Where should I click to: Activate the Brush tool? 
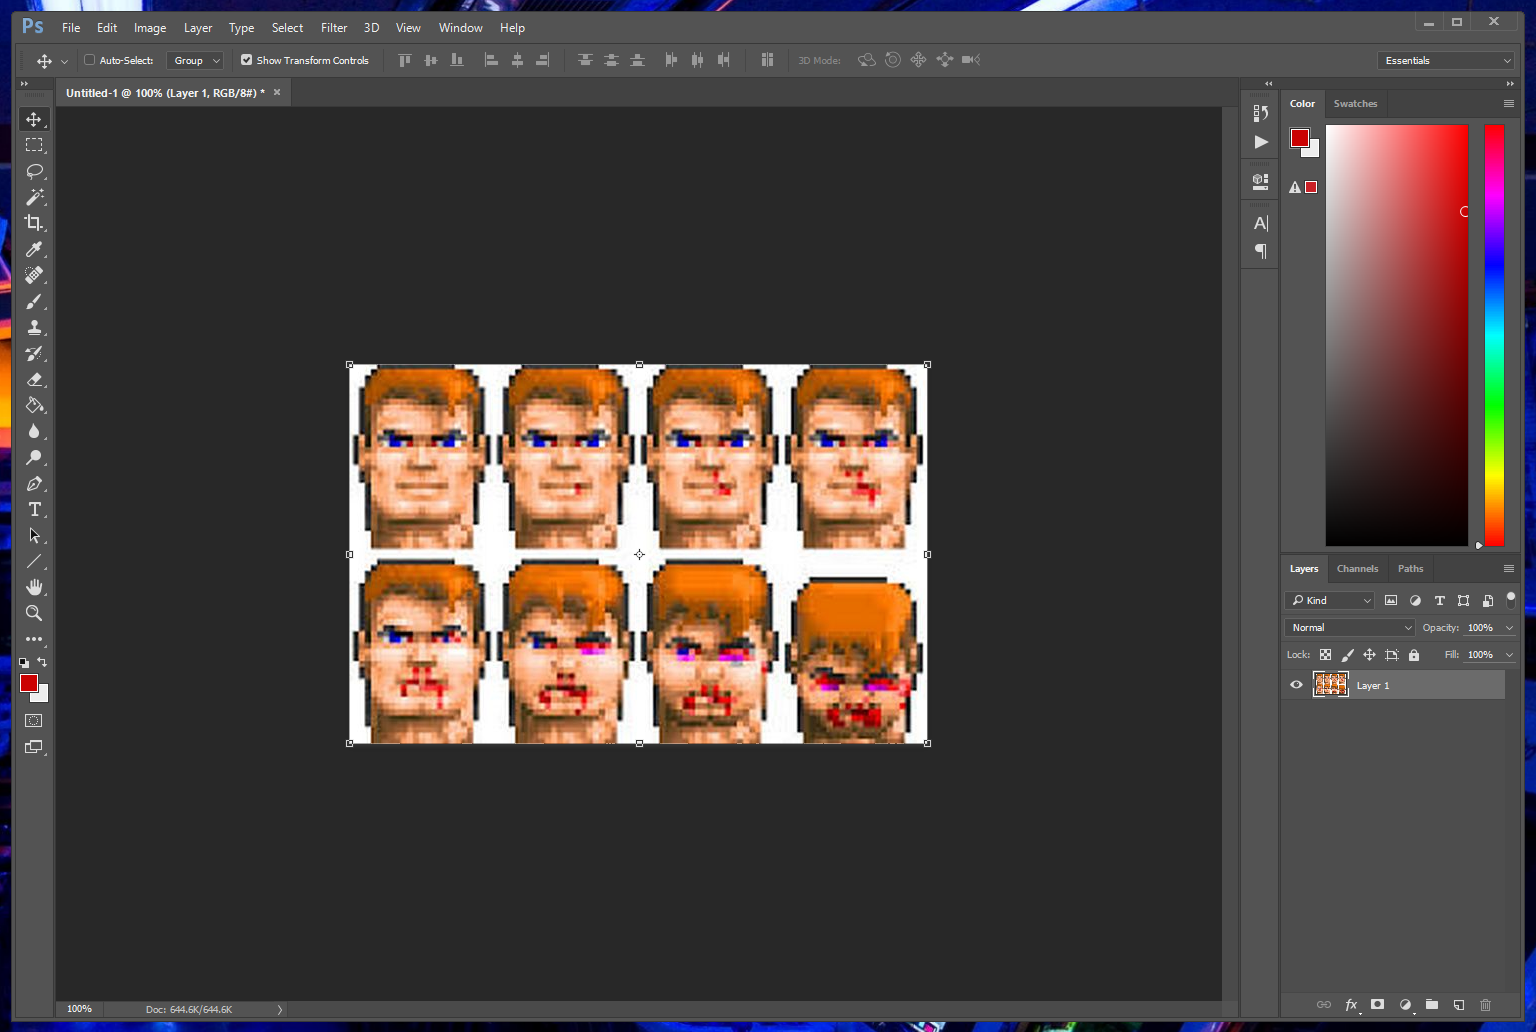[x=34, y=301]
